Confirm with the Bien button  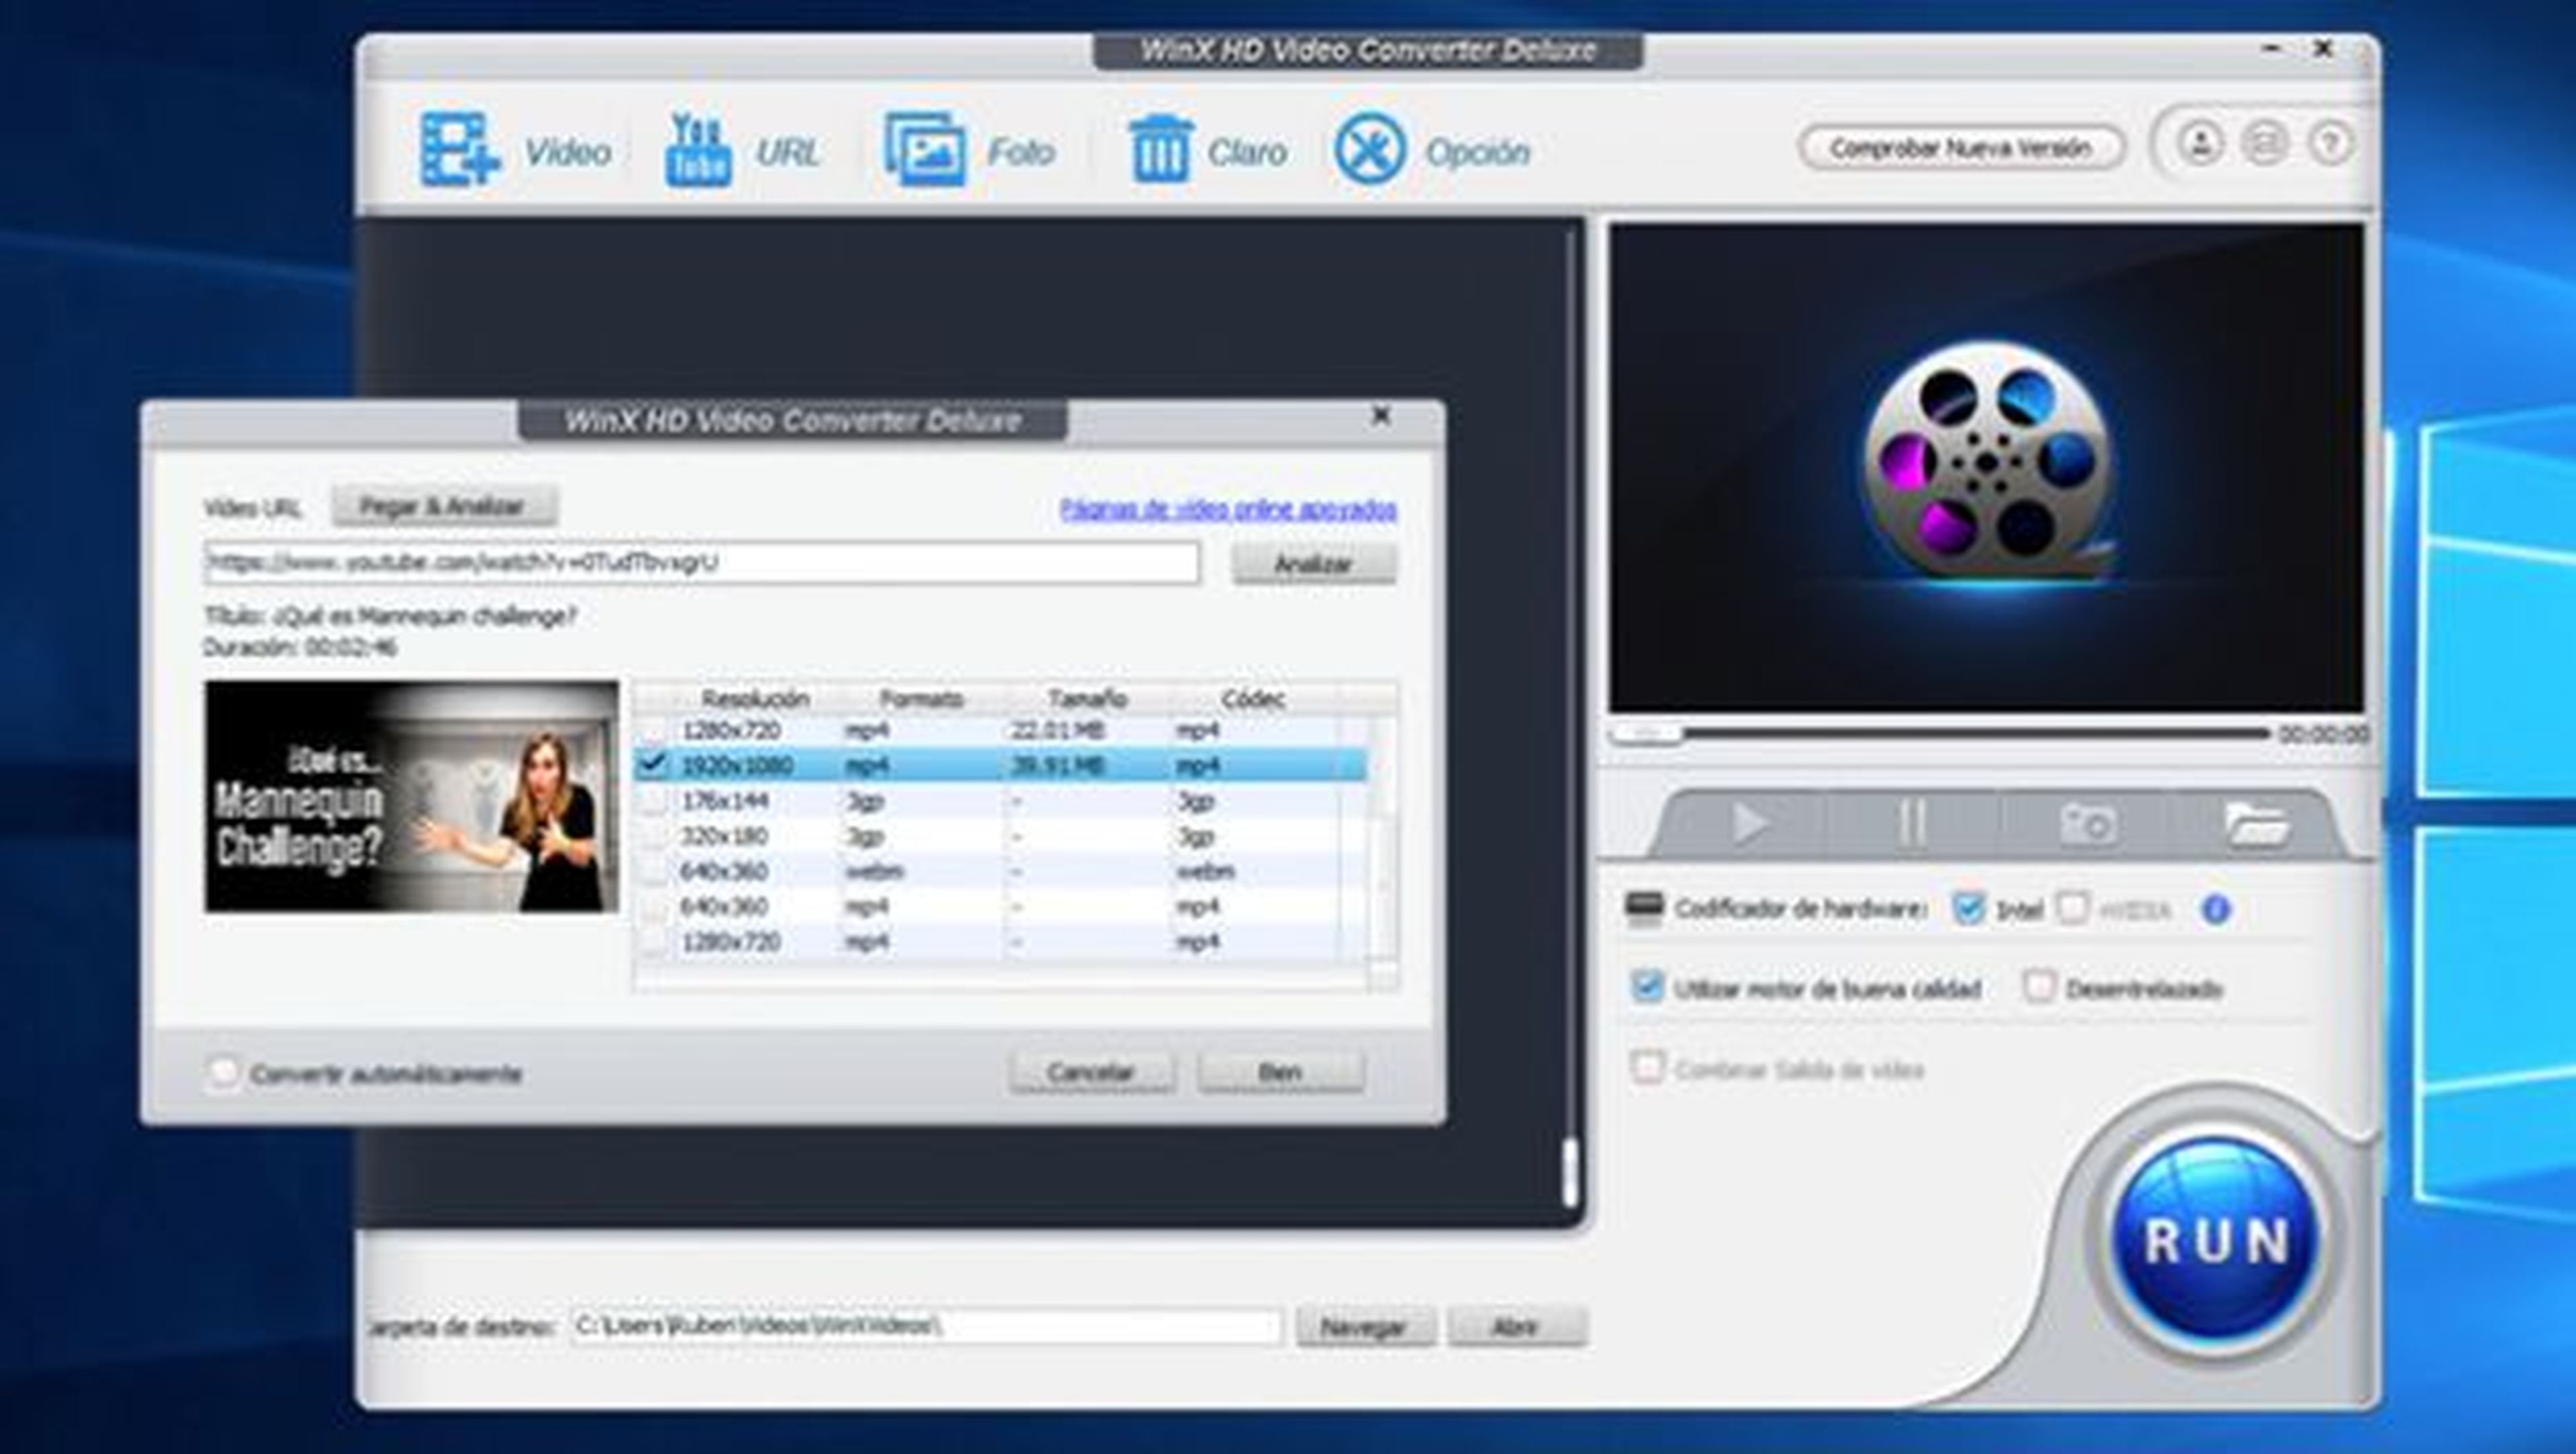tap(1280, 1072)
